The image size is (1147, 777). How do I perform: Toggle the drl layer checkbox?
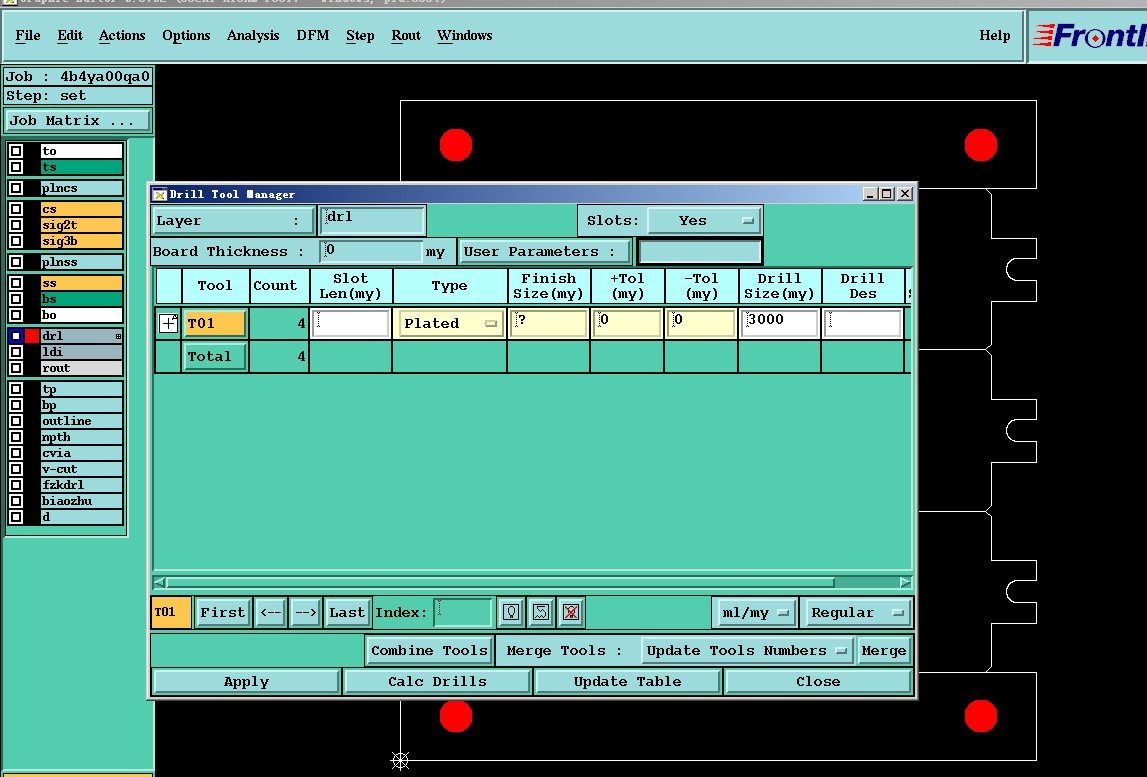click(16, 336)
